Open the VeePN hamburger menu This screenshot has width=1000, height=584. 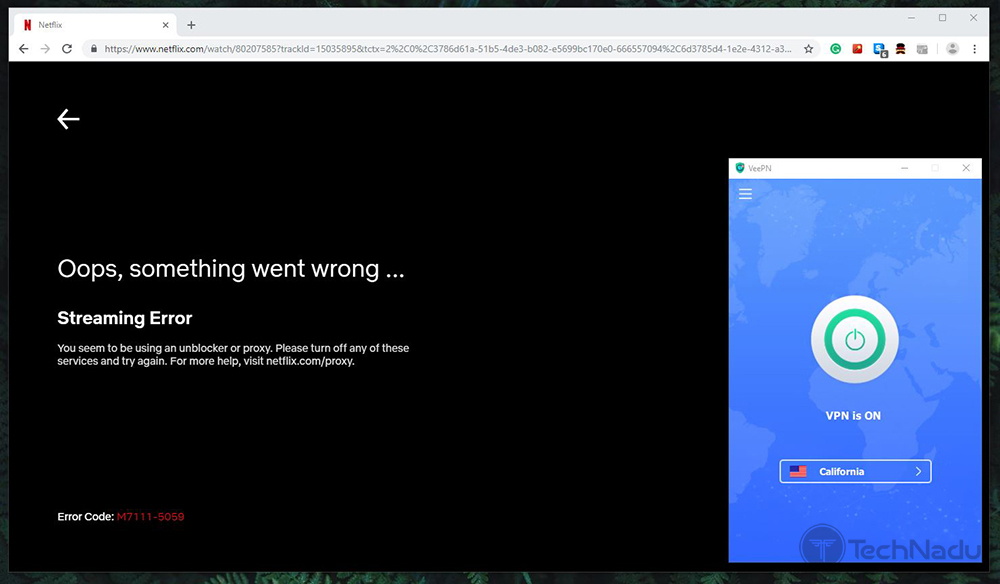pyautogui.click(x=745, y=194)
